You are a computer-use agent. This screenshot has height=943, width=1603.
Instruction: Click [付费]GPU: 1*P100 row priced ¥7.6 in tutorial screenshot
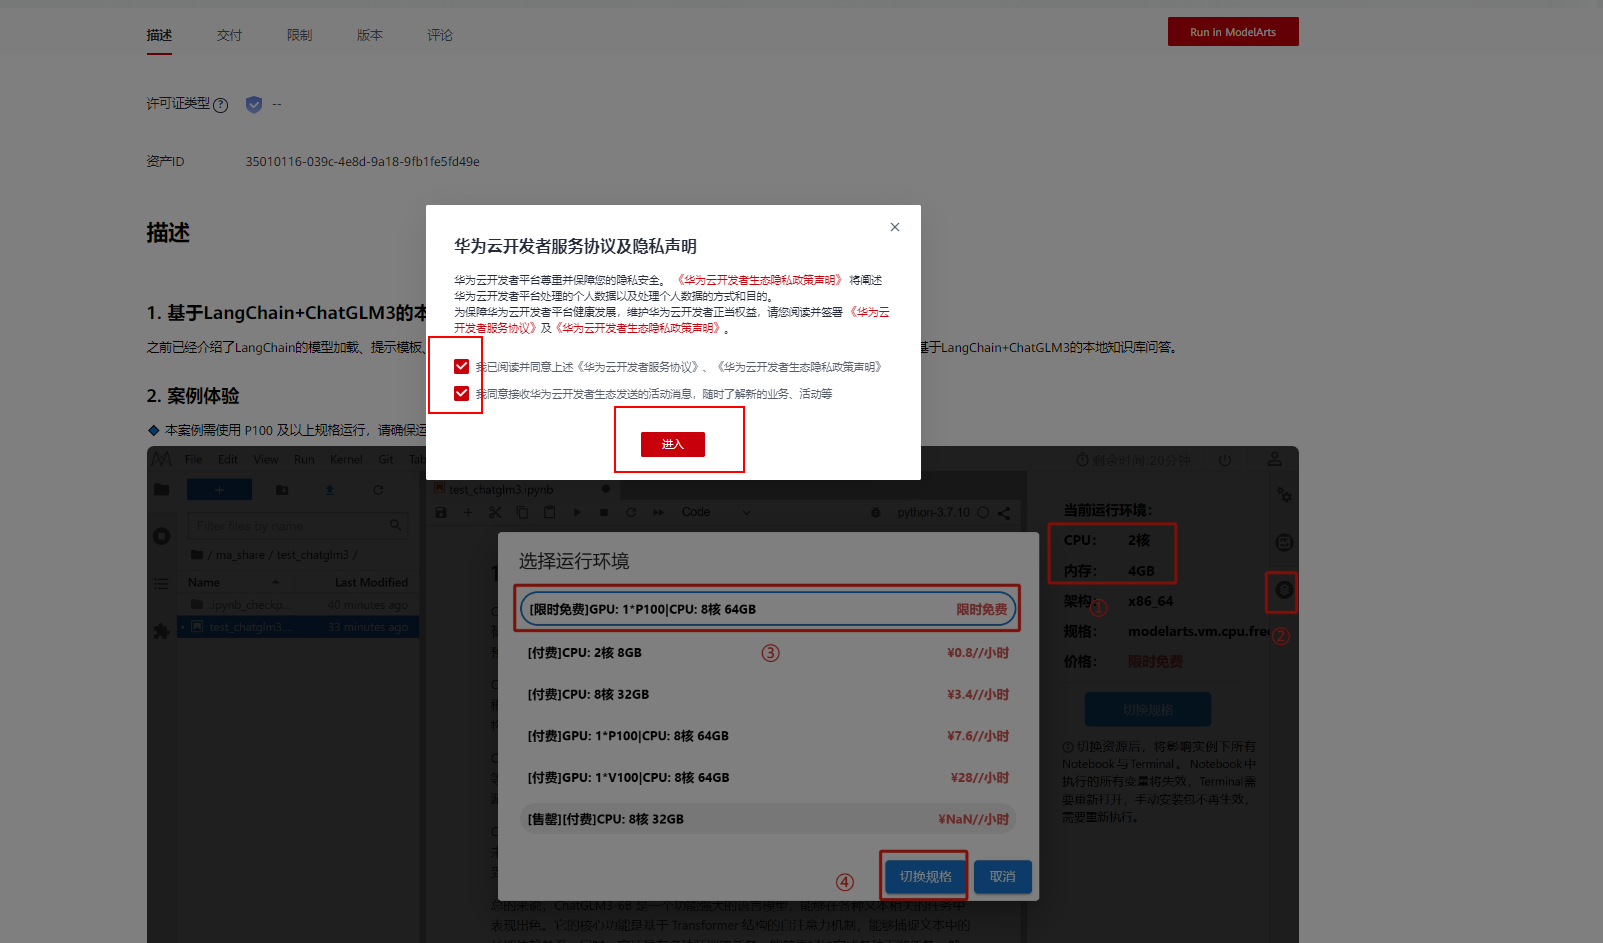click(767, 736)
